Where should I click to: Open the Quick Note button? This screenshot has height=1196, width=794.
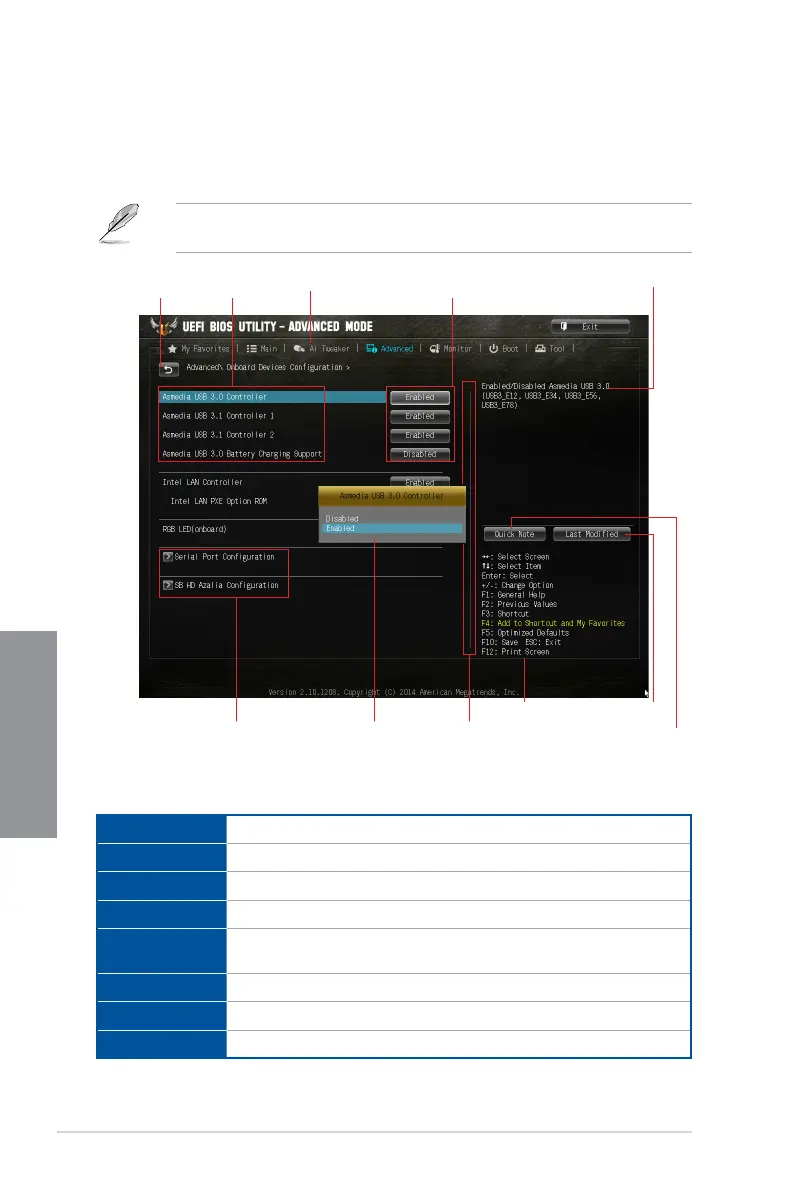(x=514, y=534)
